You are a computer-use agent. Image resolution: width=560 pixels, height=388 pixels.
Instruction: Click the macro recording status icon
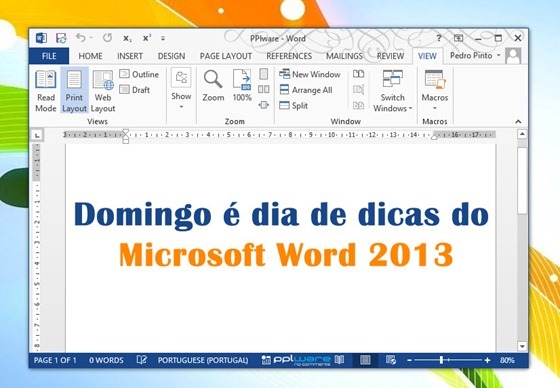pos(266,360)
